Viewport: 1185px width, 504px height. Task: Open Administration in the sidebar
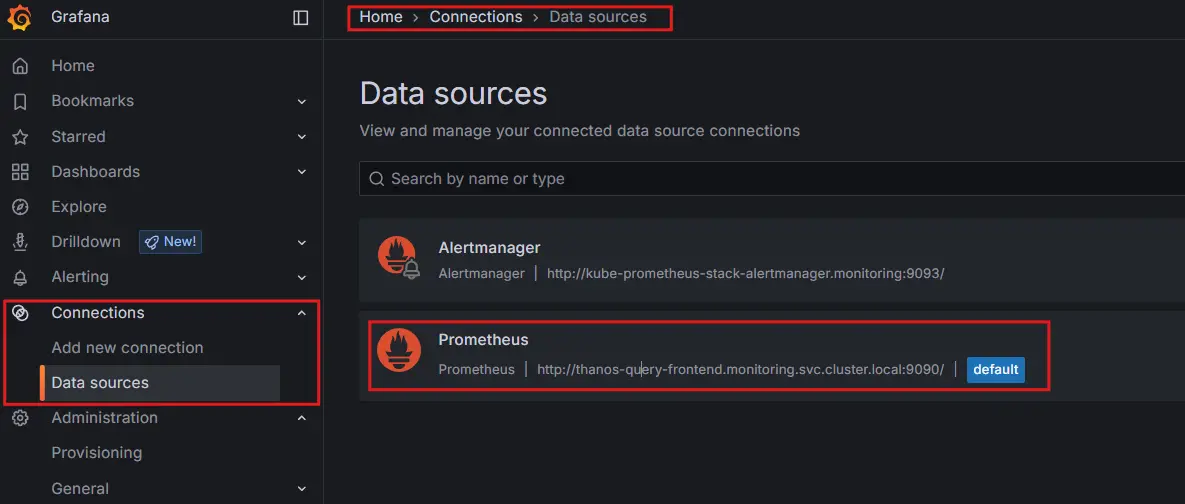click(104, 418)
